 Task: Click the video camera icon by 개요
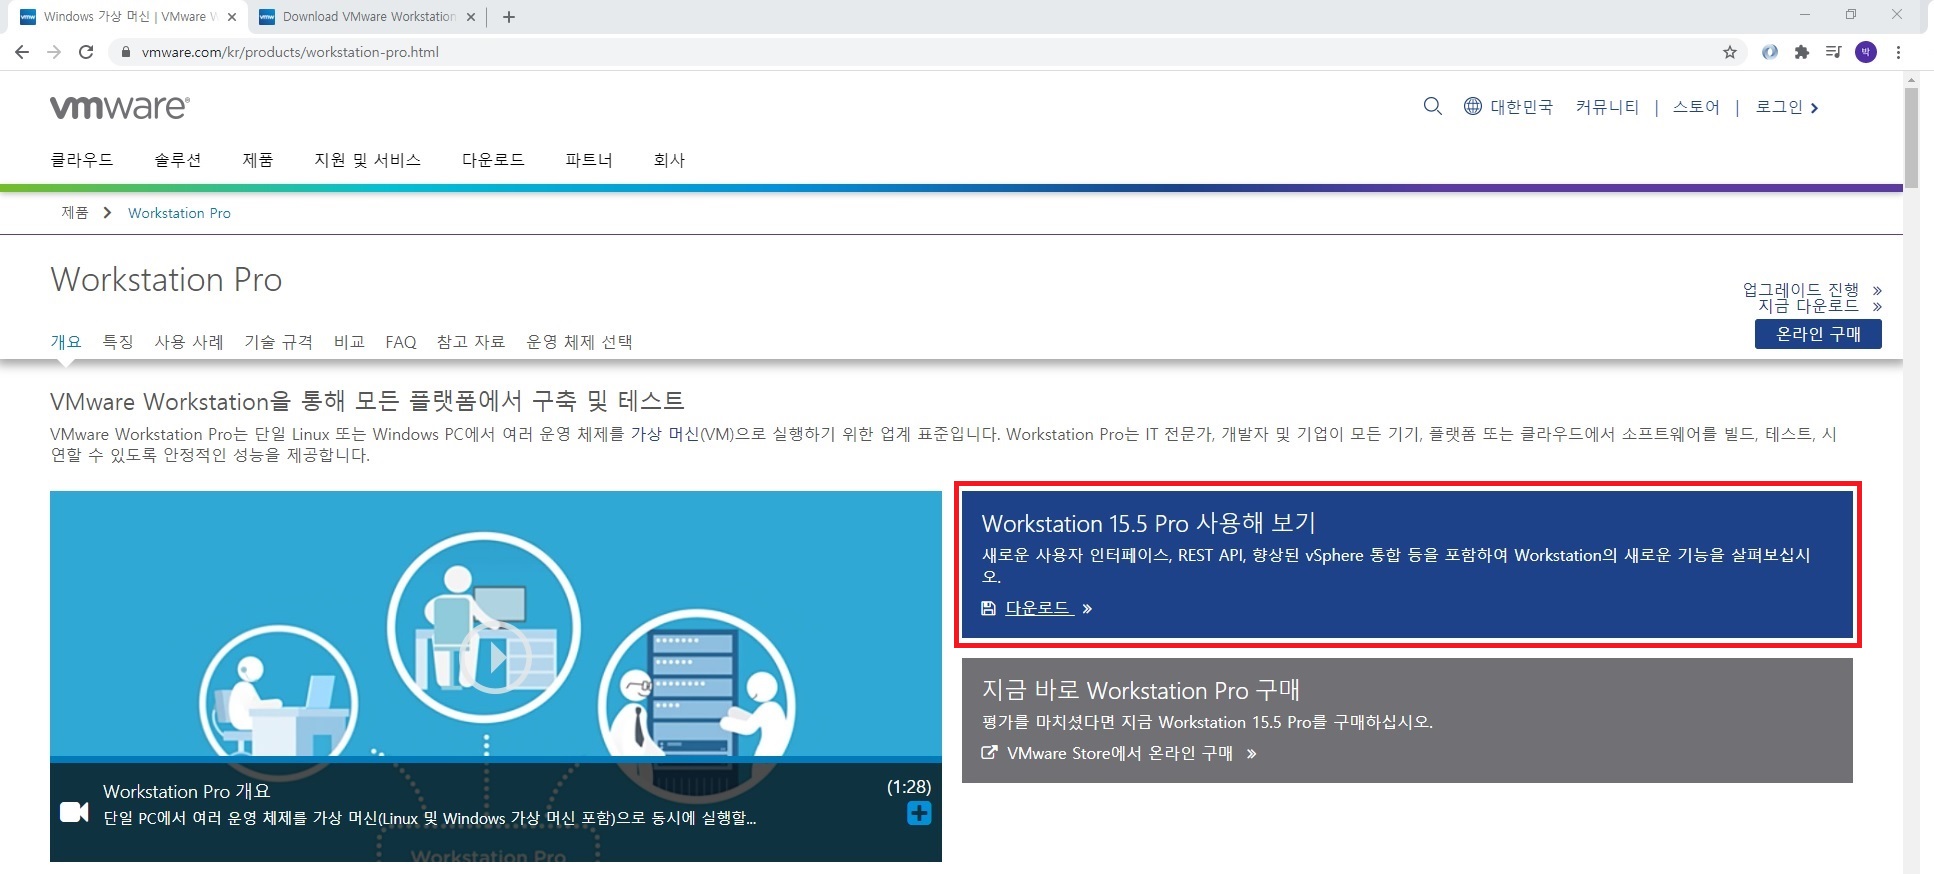(74, 812)
